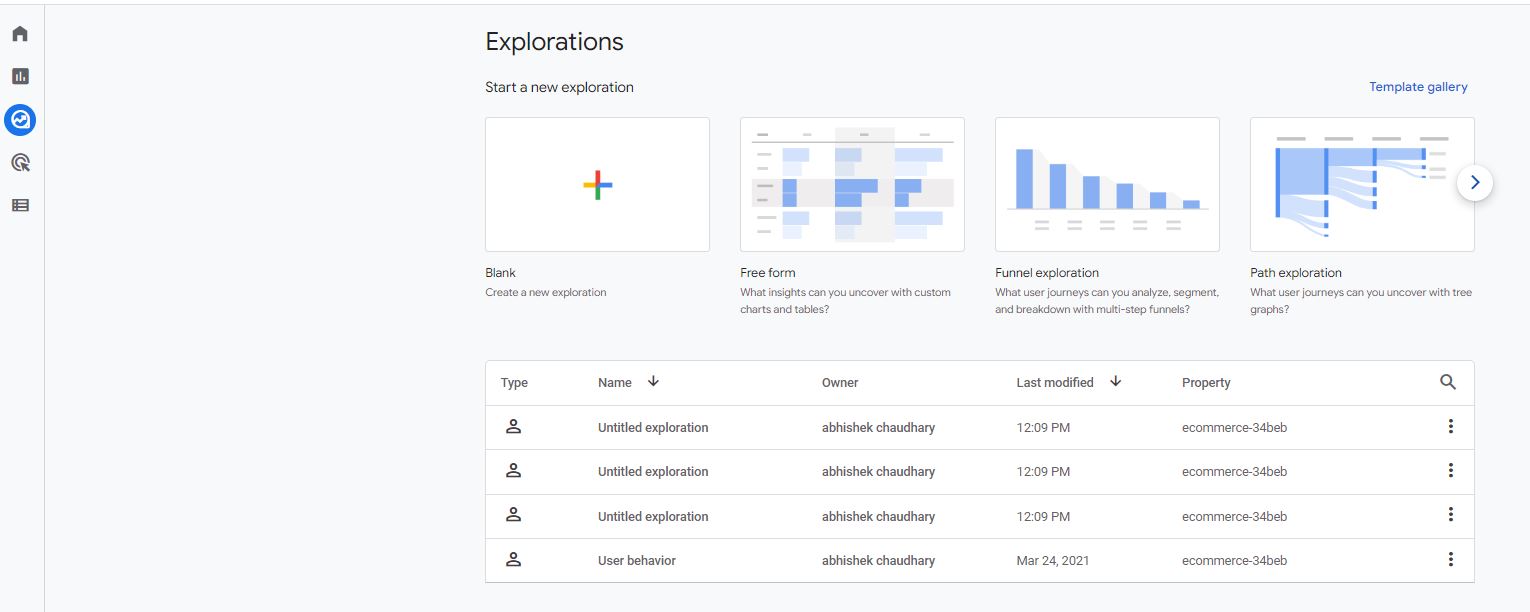Click ecommerce-34beb in first Untitled exploration row
Screen dimensions: 1530x612
[1234, 428]
